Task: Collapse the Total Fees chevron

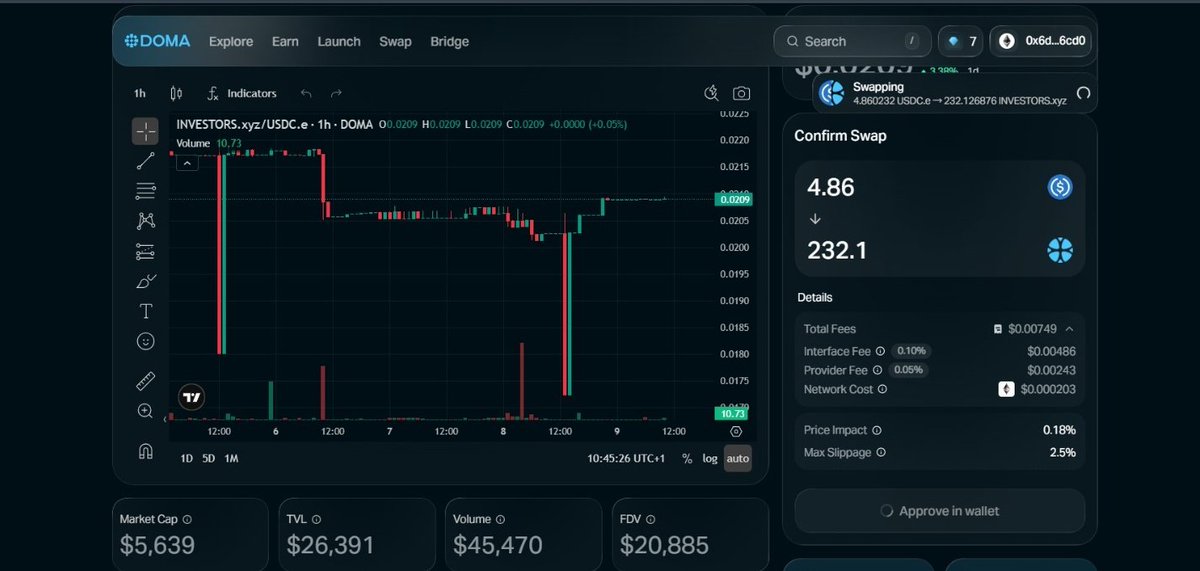Action: (x=1069, y=328)
